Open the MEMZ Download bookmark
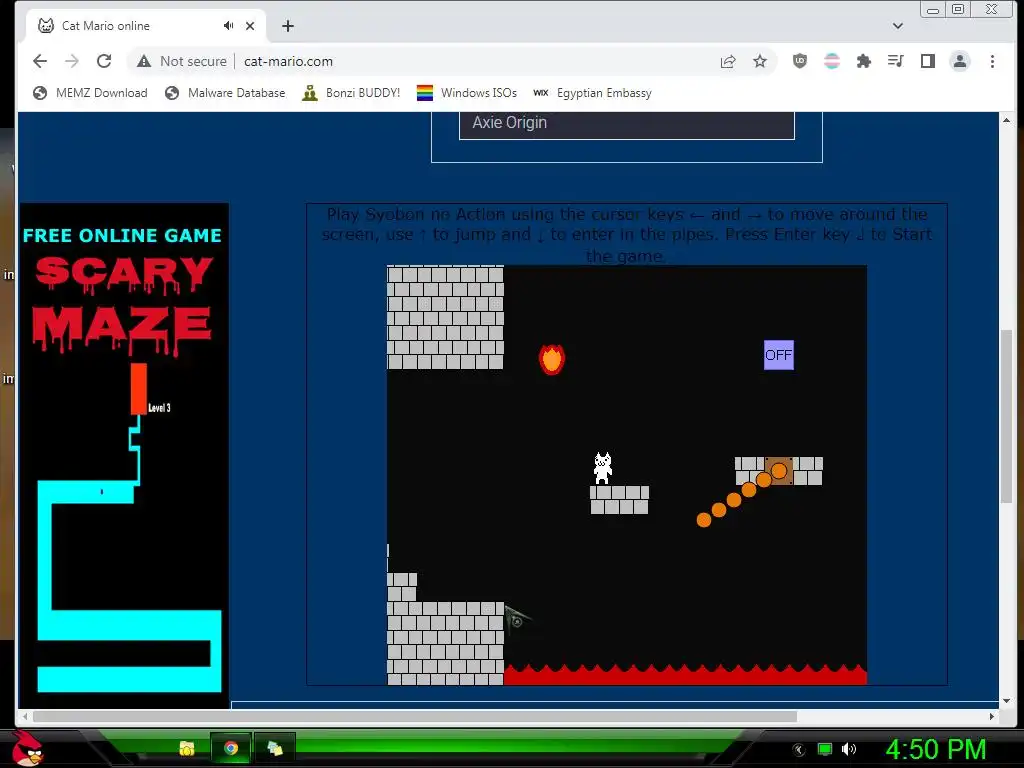Screen dimensions: 1024x768 coord(91,93)
